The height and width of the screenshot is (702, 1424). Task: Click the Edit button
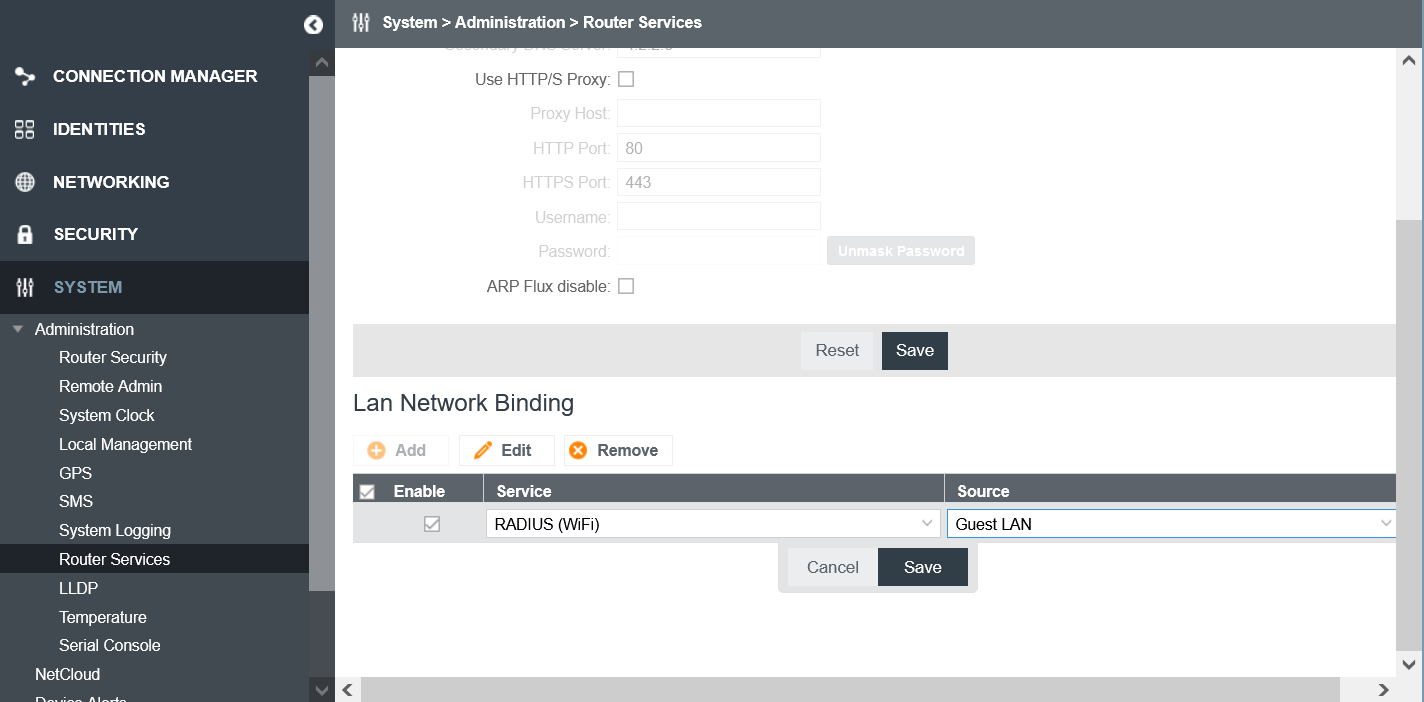coord(507,451)
